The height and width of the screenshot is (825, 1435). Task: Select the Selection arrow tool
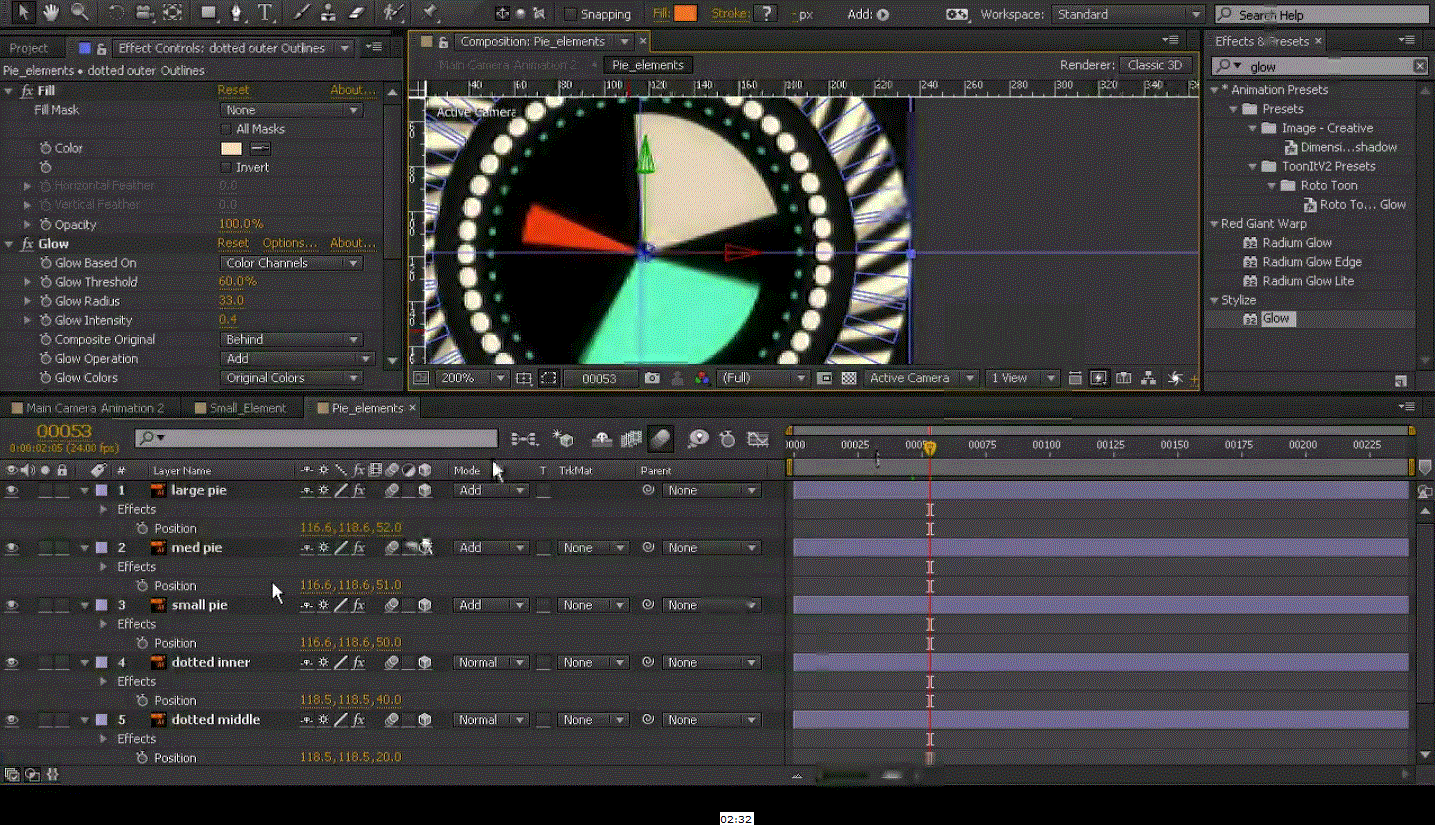pyautogui.click(x=24, y=13)
